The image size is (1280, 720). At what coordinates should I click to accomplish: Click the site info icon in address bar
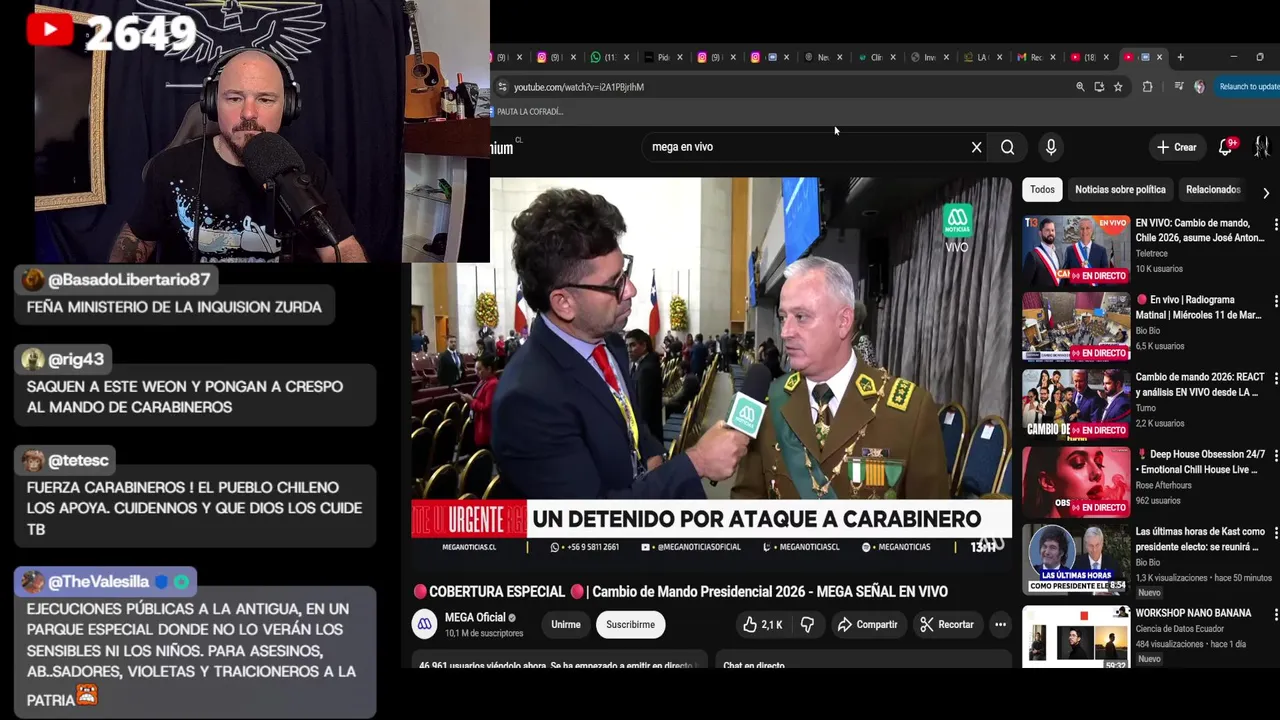pos(502,87)
